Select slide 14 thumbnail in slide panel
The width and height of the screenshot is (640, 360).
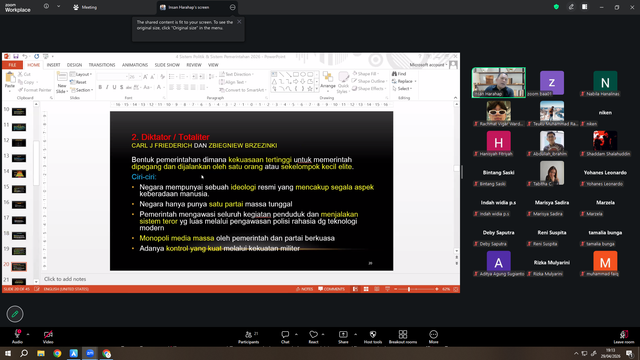[x=19, y=174]
